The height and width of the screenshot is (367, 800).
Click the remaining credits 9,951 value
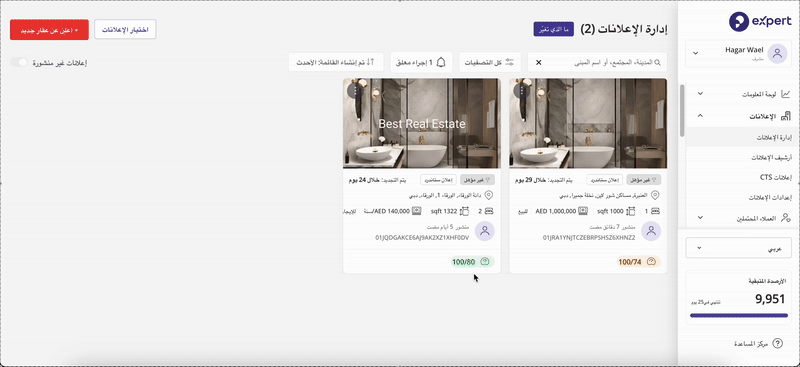click(770, 300)
